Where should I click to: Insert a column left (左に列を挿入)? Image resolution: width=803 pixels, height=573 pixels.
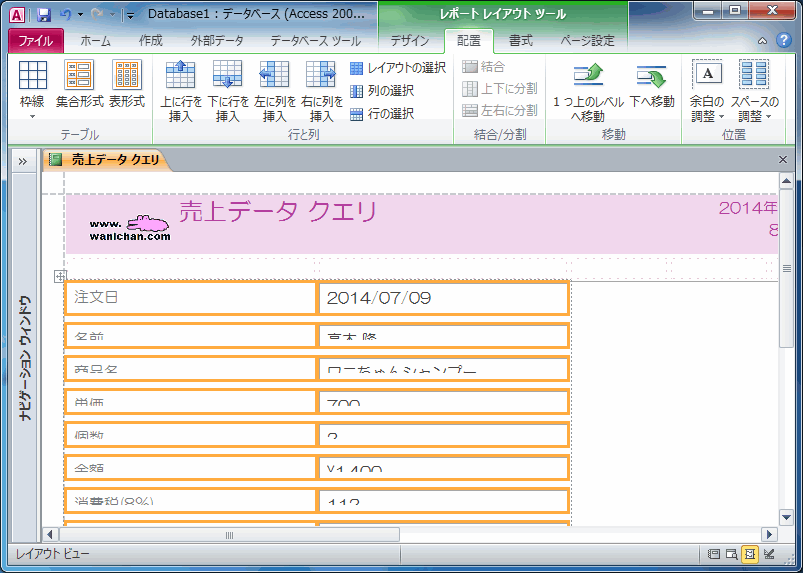274,91
